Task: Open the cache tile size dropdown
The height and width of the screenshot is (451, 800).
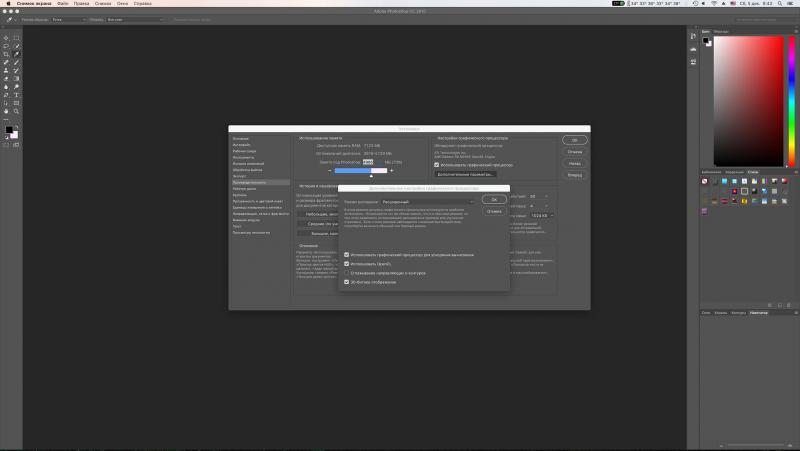Action: click(541, 216)
